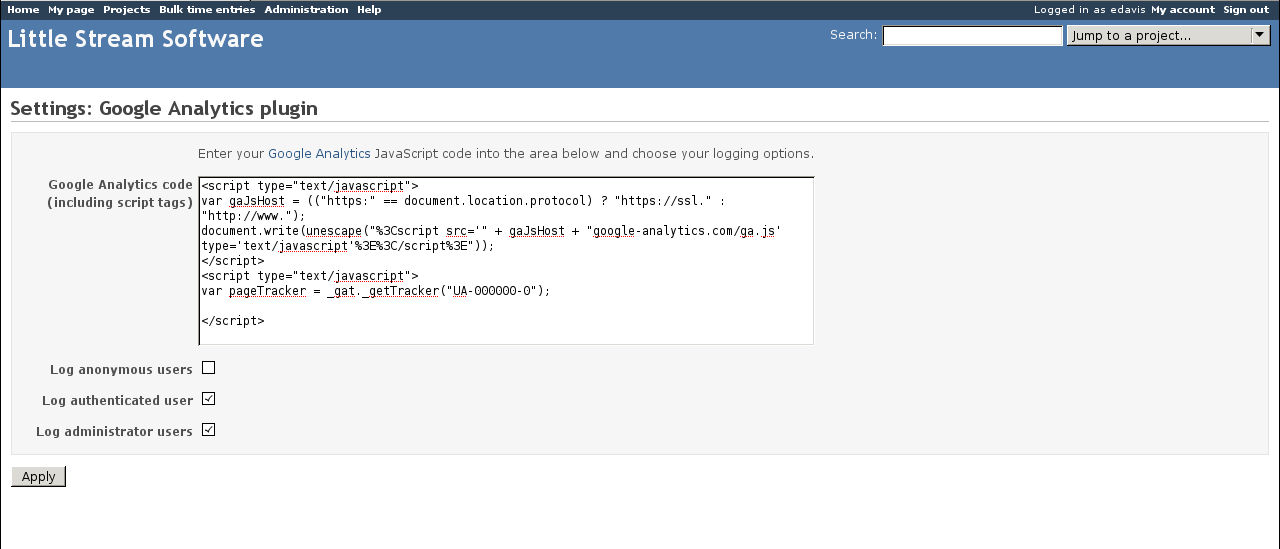Go to My page

70,9
